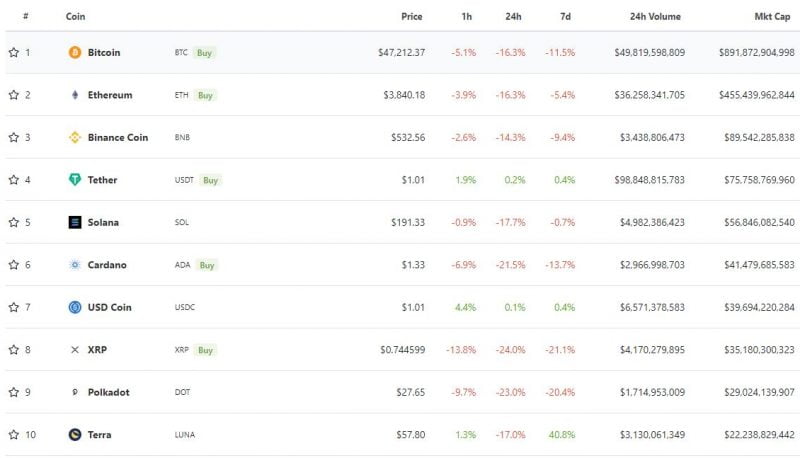The image size is (800, 458).
Task: Open the Ethereum coin name link
Action: [110, 95]
